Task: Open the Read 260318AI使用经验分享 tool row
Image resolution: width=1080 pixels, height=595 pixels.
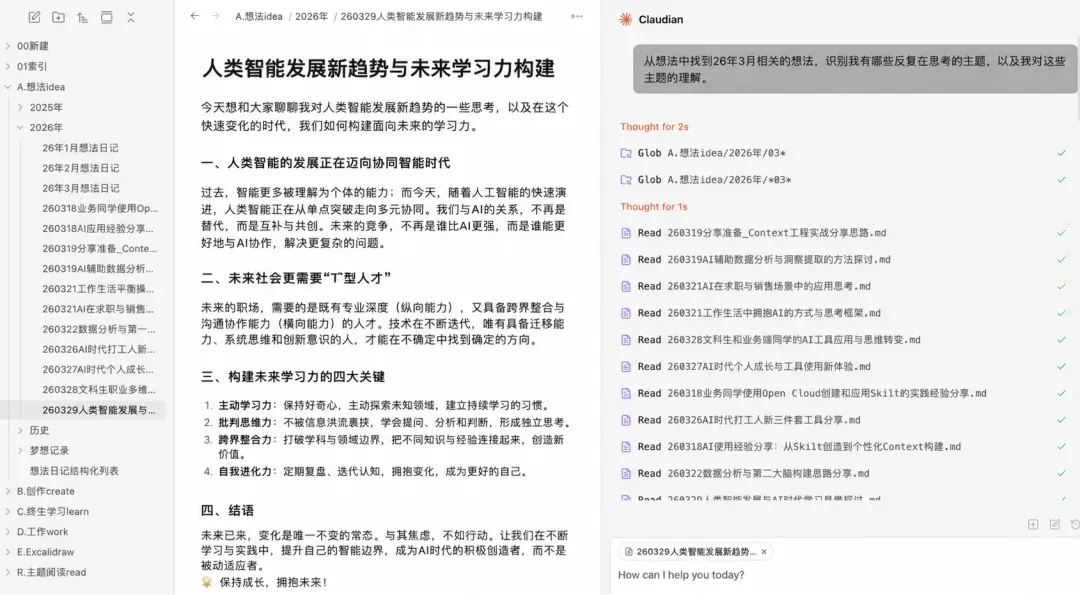Action: tap(844, 447)
